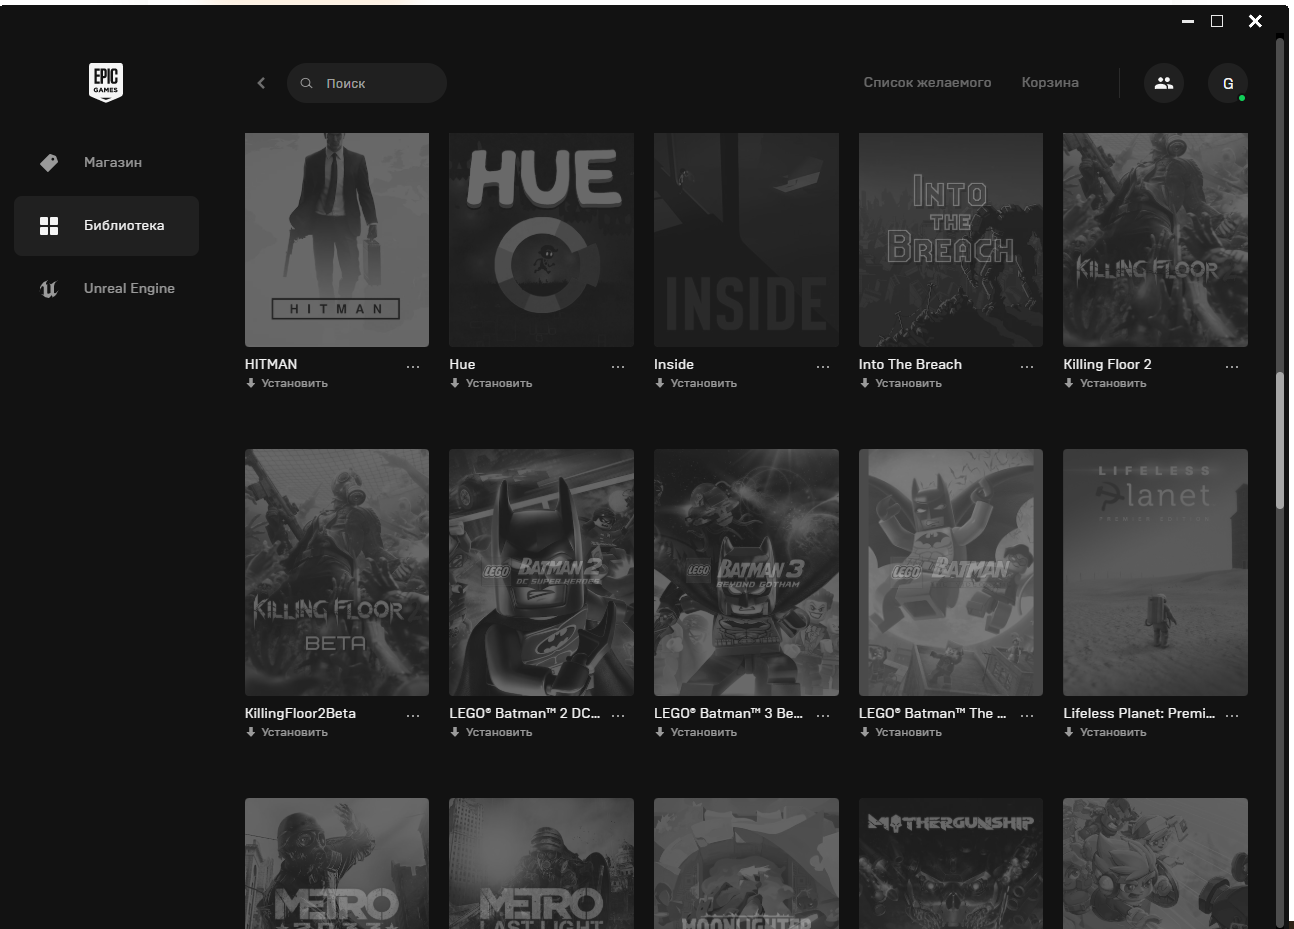Open the Inside game cover
This screenshot has height=929, width=1294.
coord(746,240)
